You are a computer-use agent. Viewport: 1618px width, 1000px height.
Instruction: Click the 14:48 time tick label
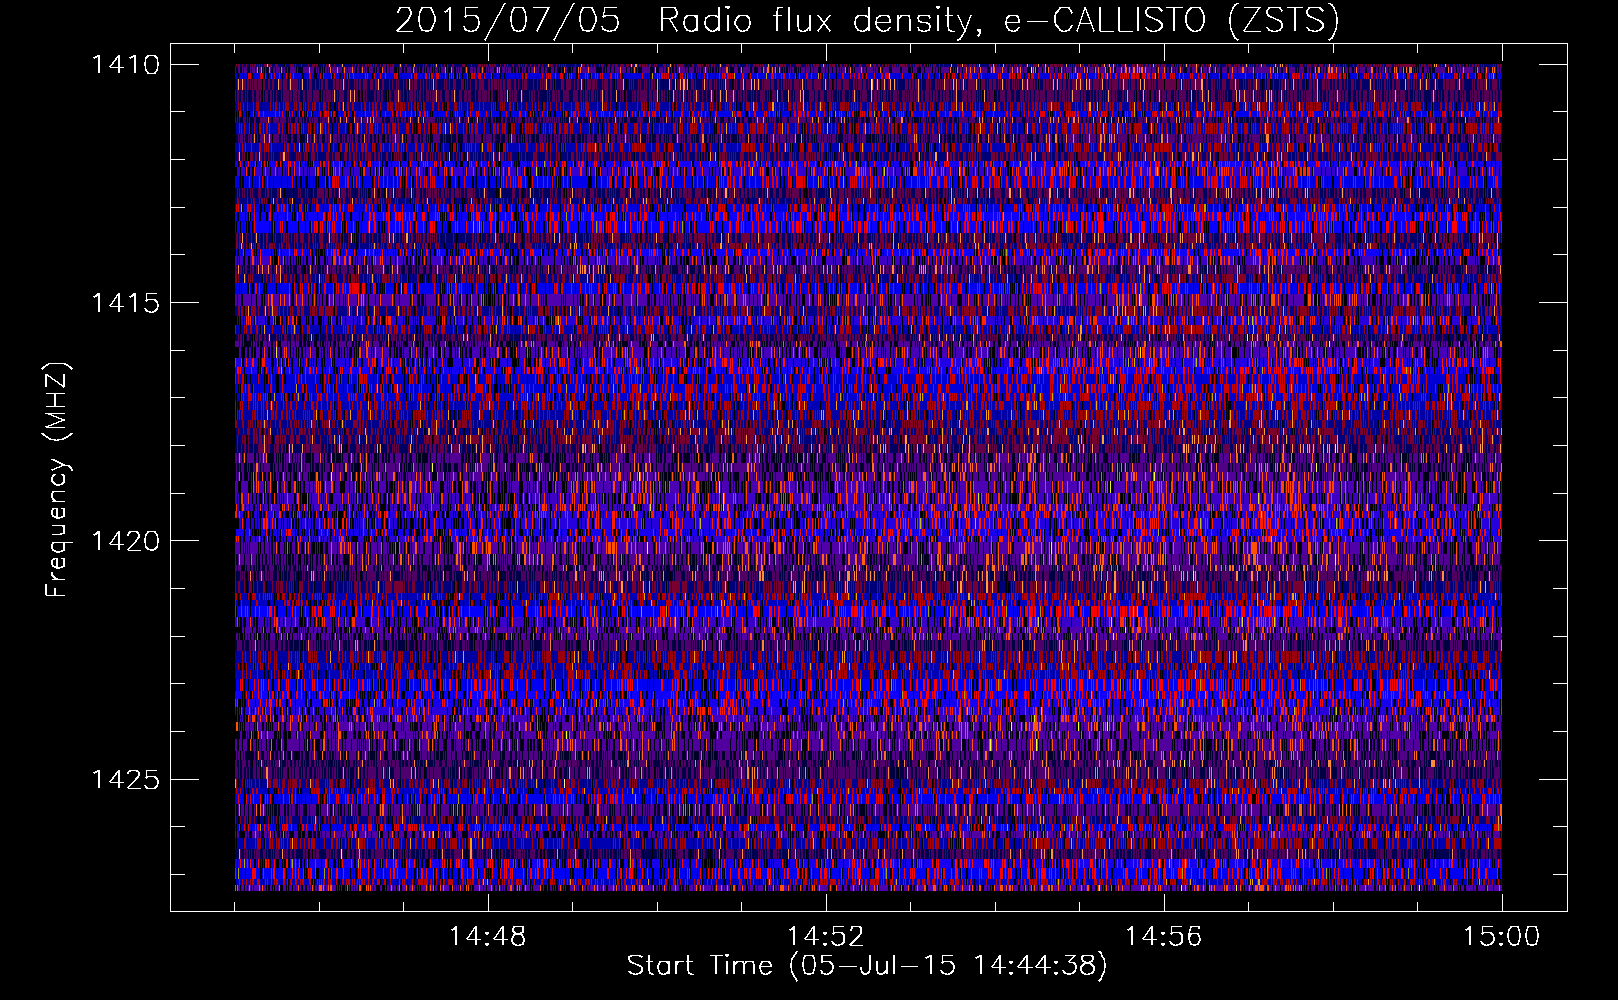[488, 937]
